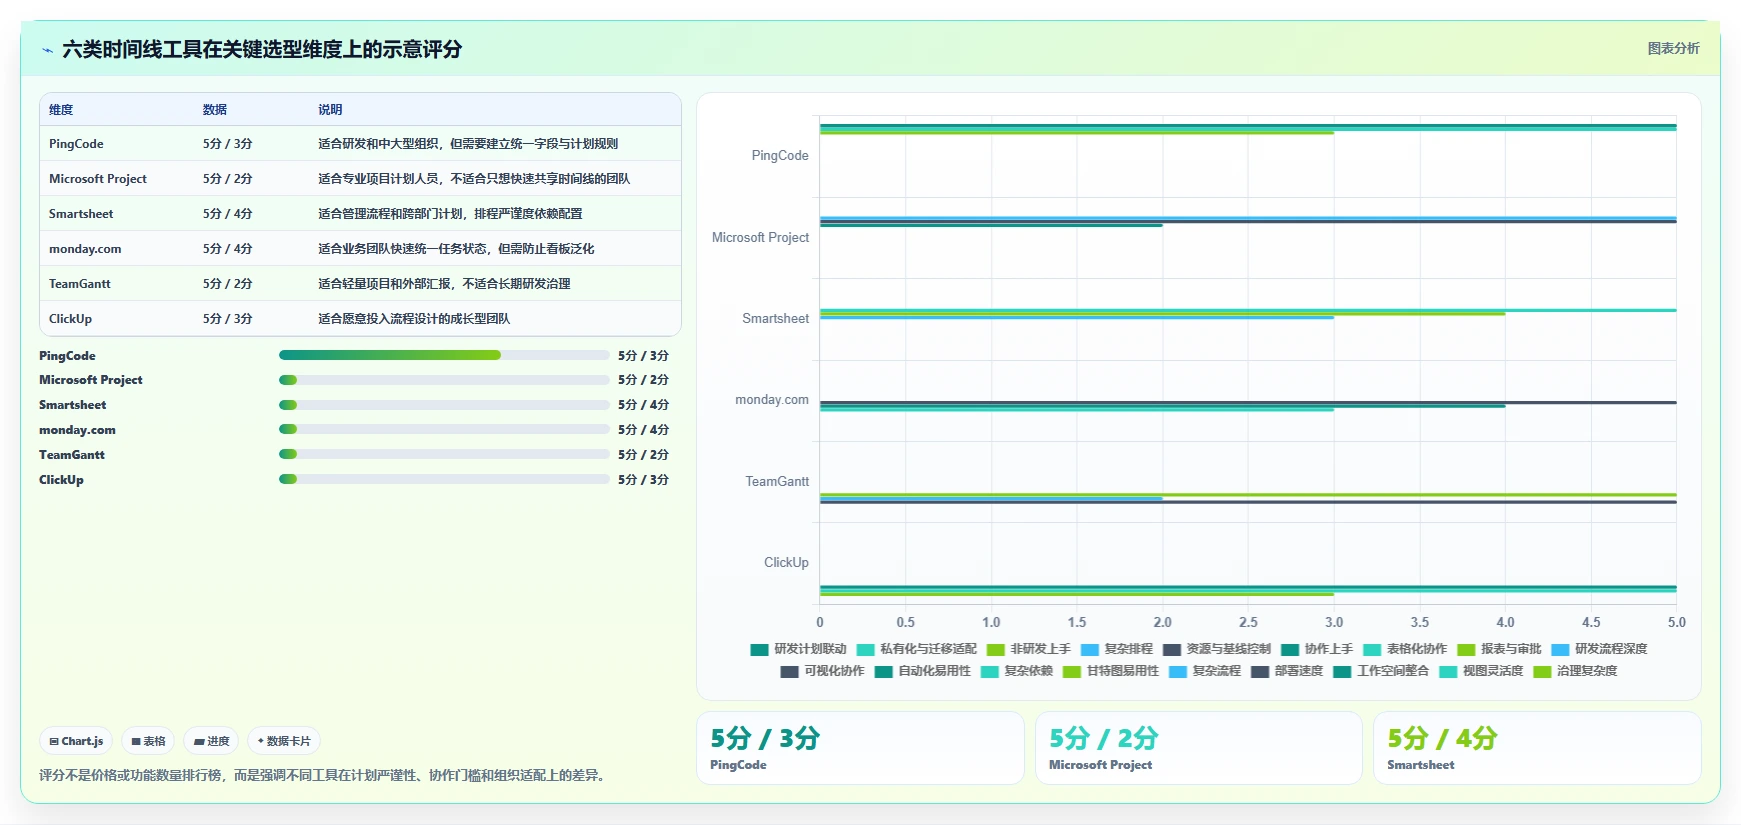The height and width of the screenshot is (825, 1741).
Task: Click description '适合轻量项目和外部汇报'
Action: click(x=444, y=284)
